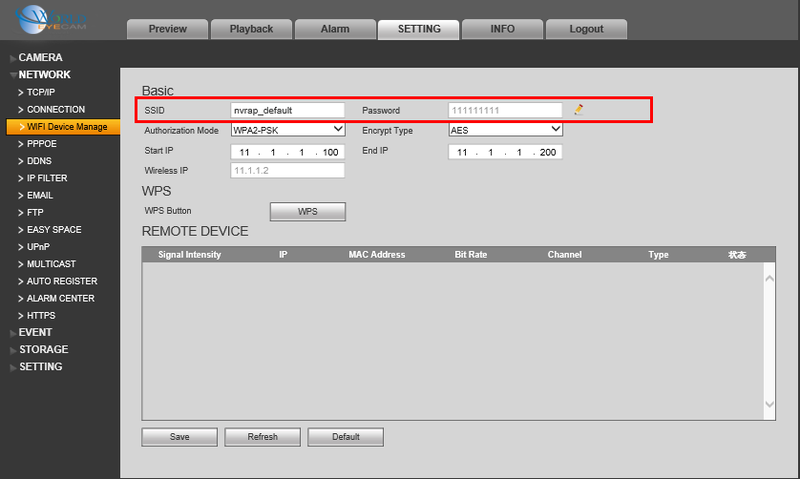Click the End IP last octet 200

pyautogui.click(x=547, y=152)
